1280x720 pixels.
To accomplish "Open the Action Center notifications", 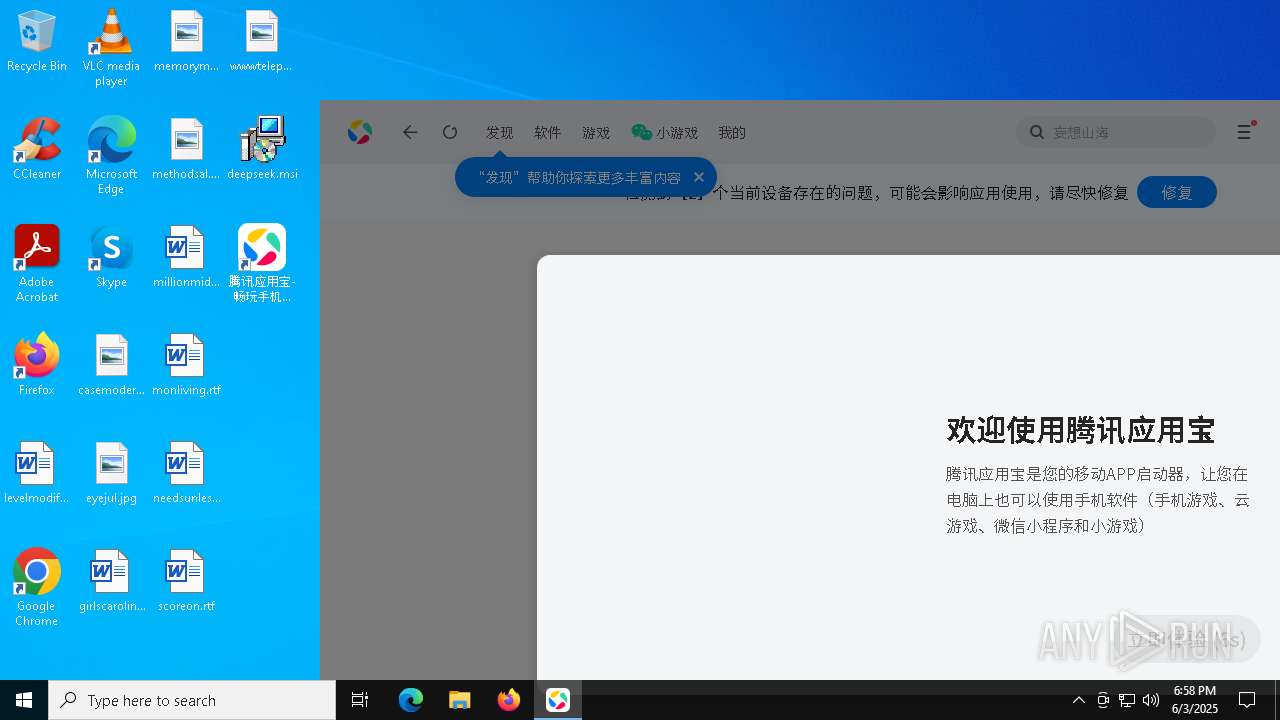I will tap(1247, 700).
